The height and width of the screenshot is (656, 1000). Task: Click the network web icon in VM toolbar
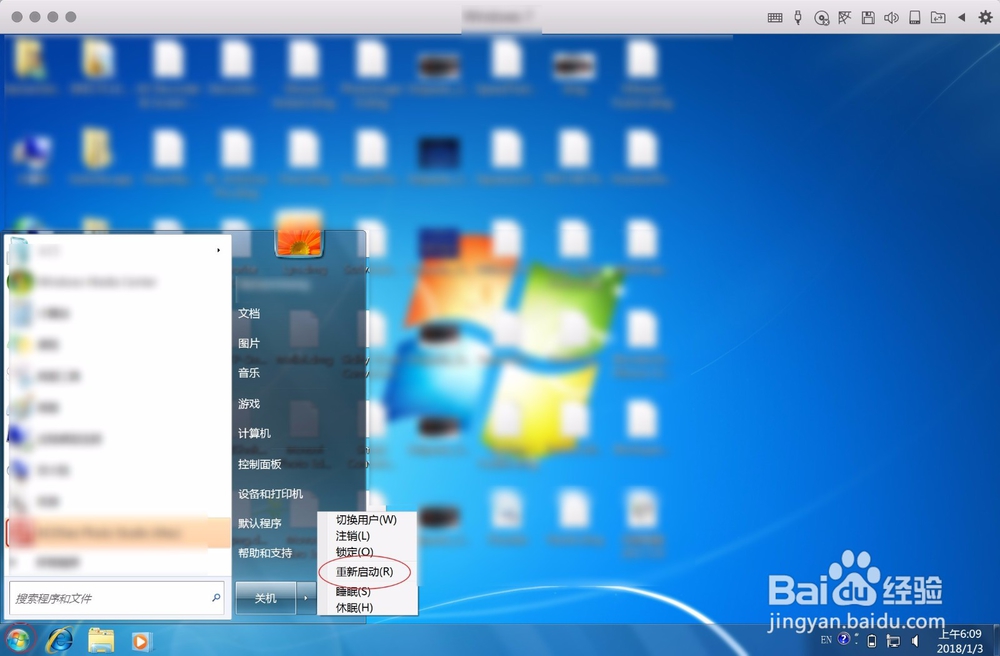[844, 17]
